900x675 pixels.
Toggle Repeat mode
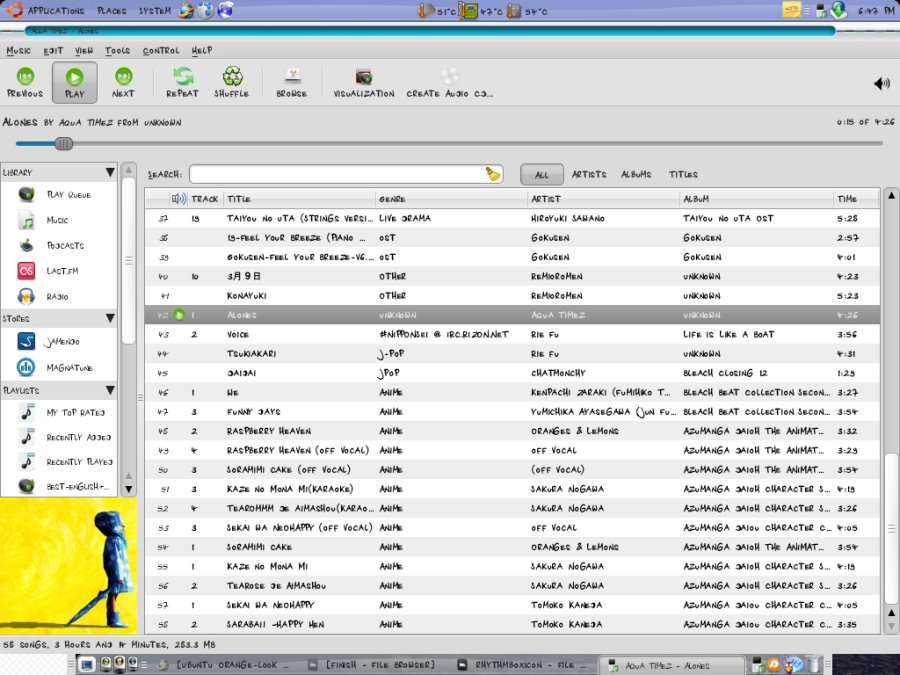(183, 83)
